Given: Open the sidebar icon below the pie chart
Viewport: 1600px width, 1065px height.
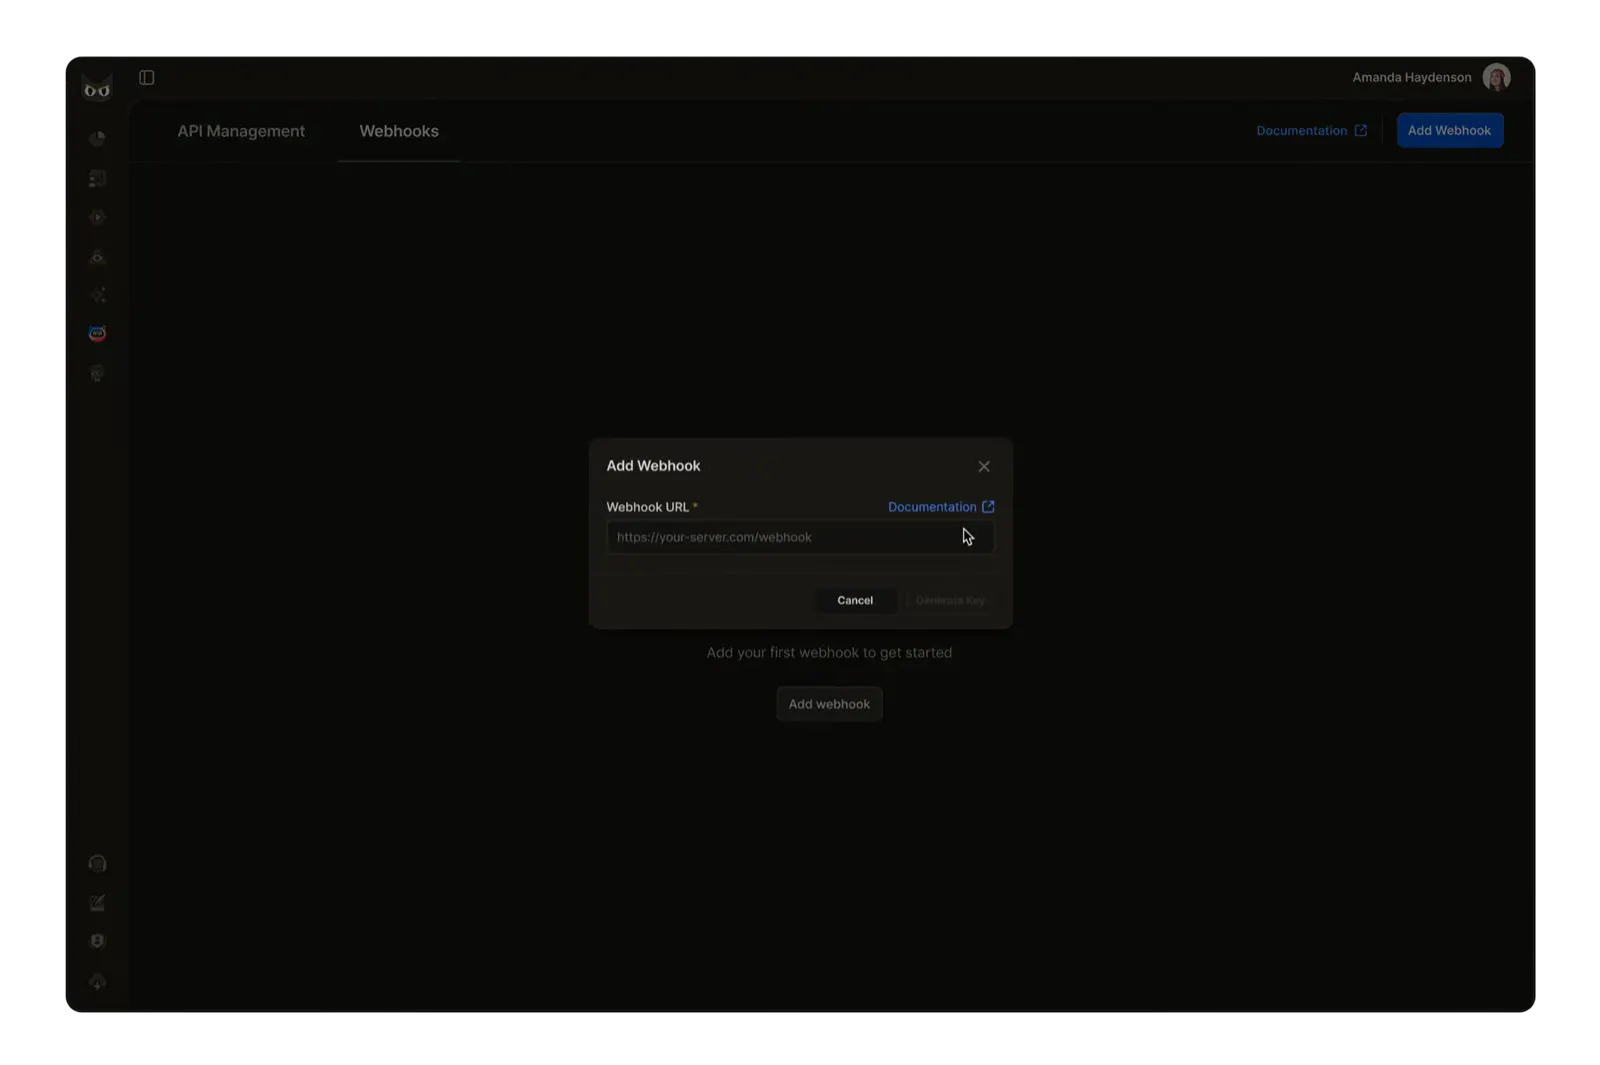Looking at the screenshot, I should click(x=97, y=178).
